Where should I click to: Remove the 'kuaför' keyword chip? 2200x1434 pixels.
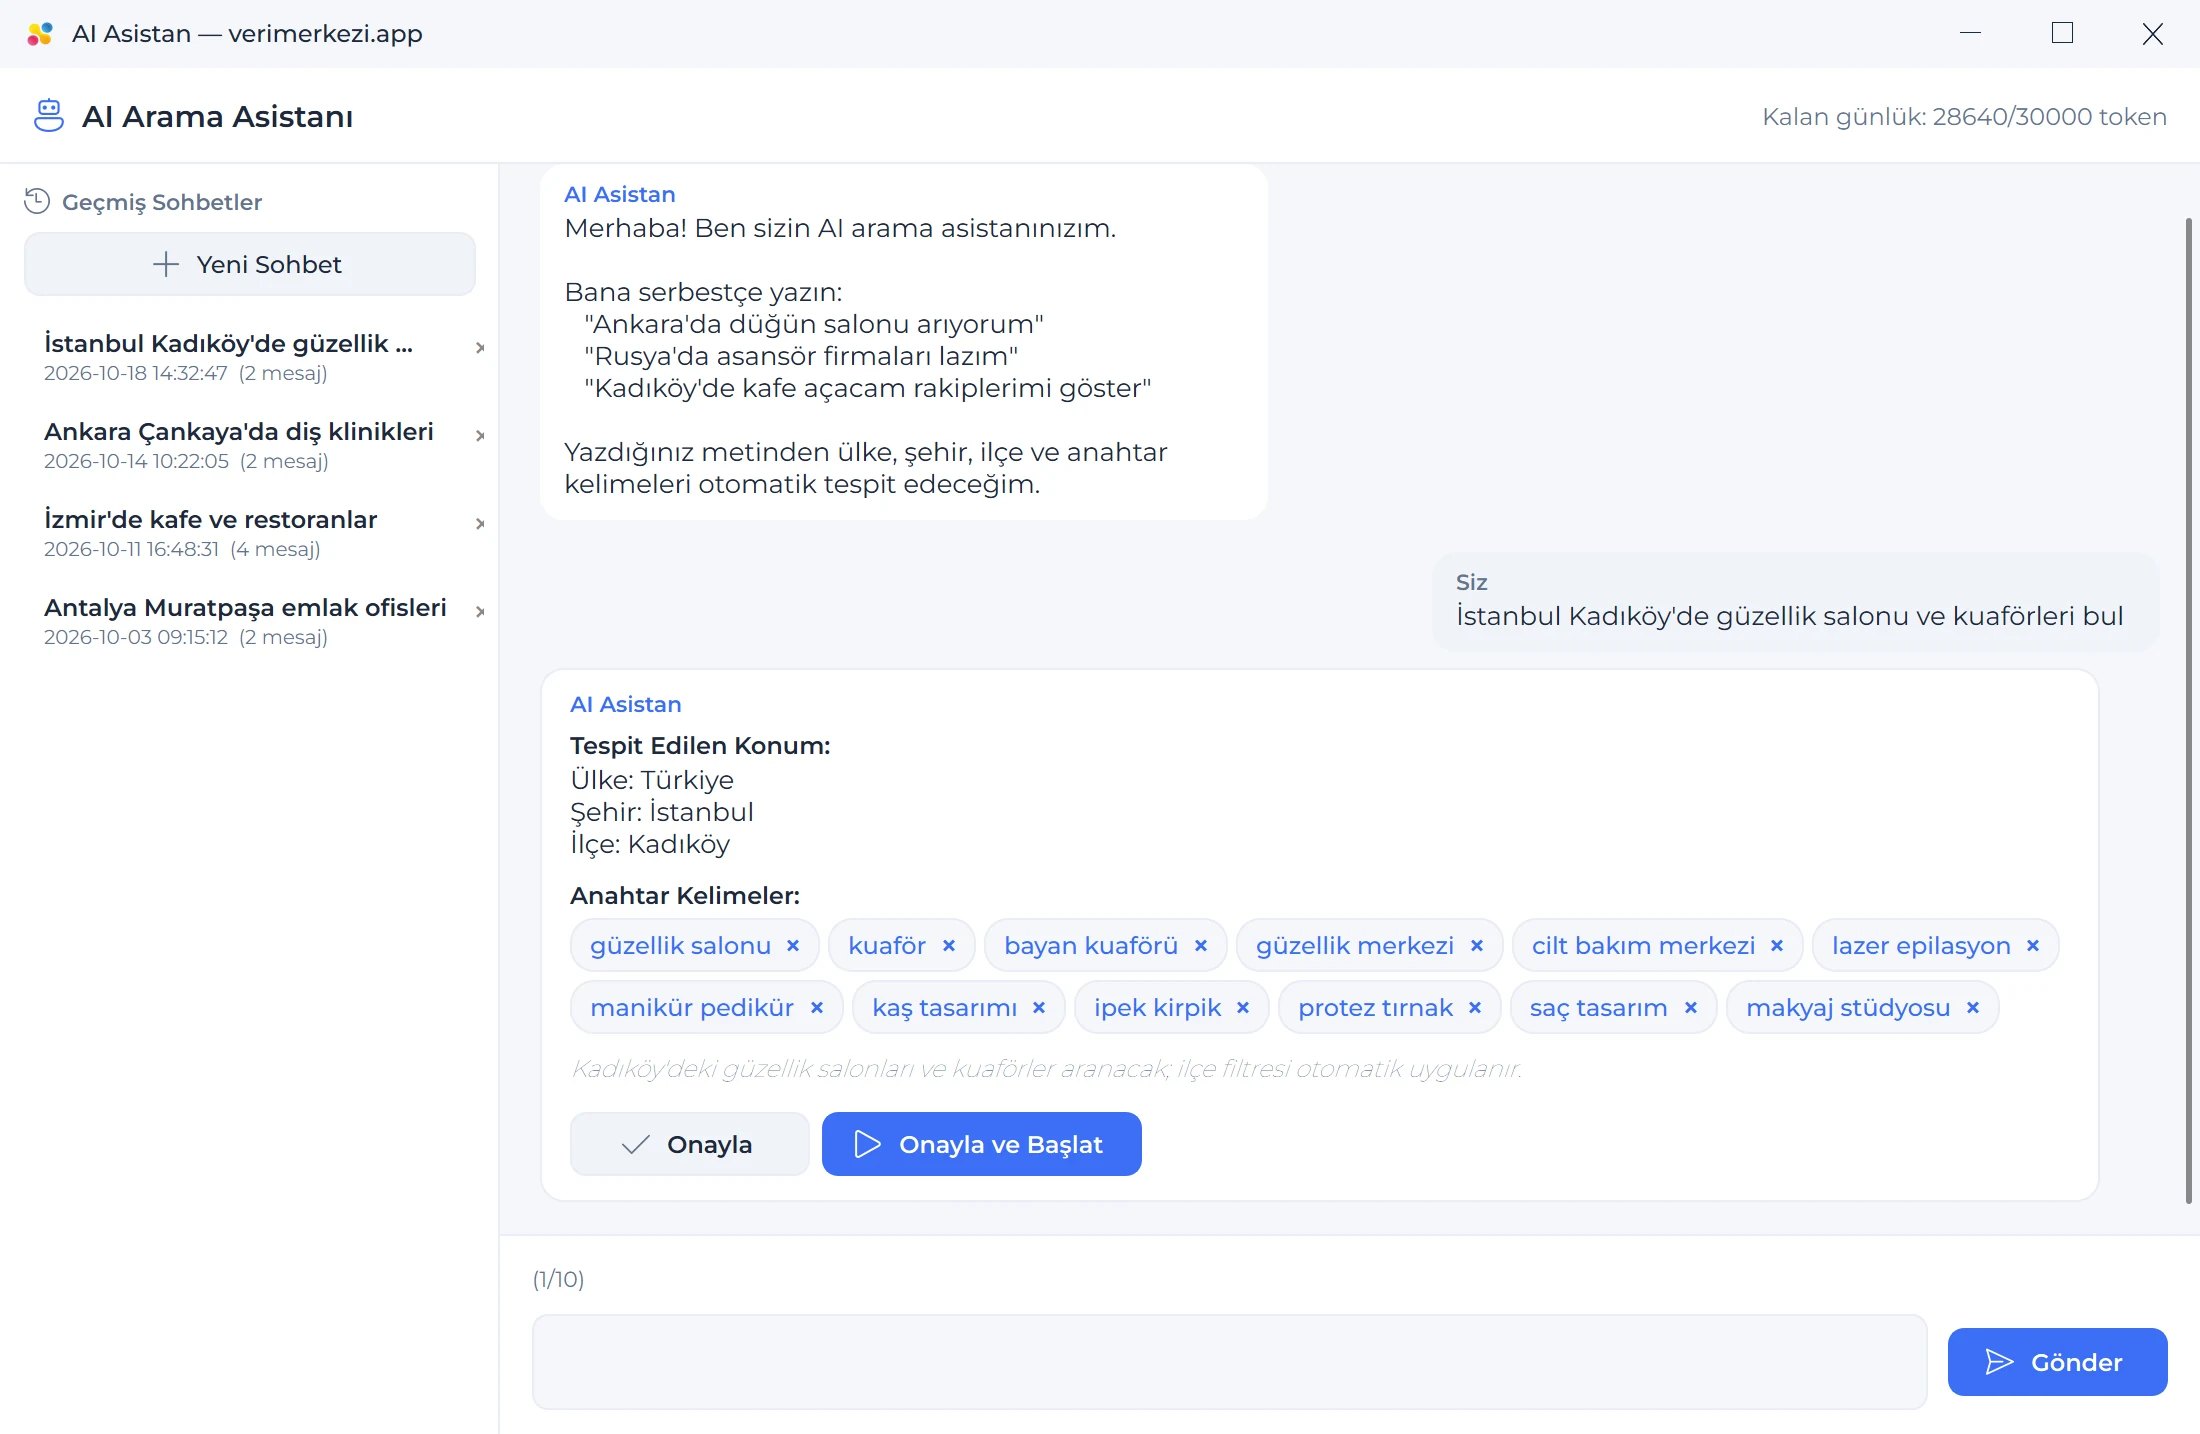click(x=949, y=946)
